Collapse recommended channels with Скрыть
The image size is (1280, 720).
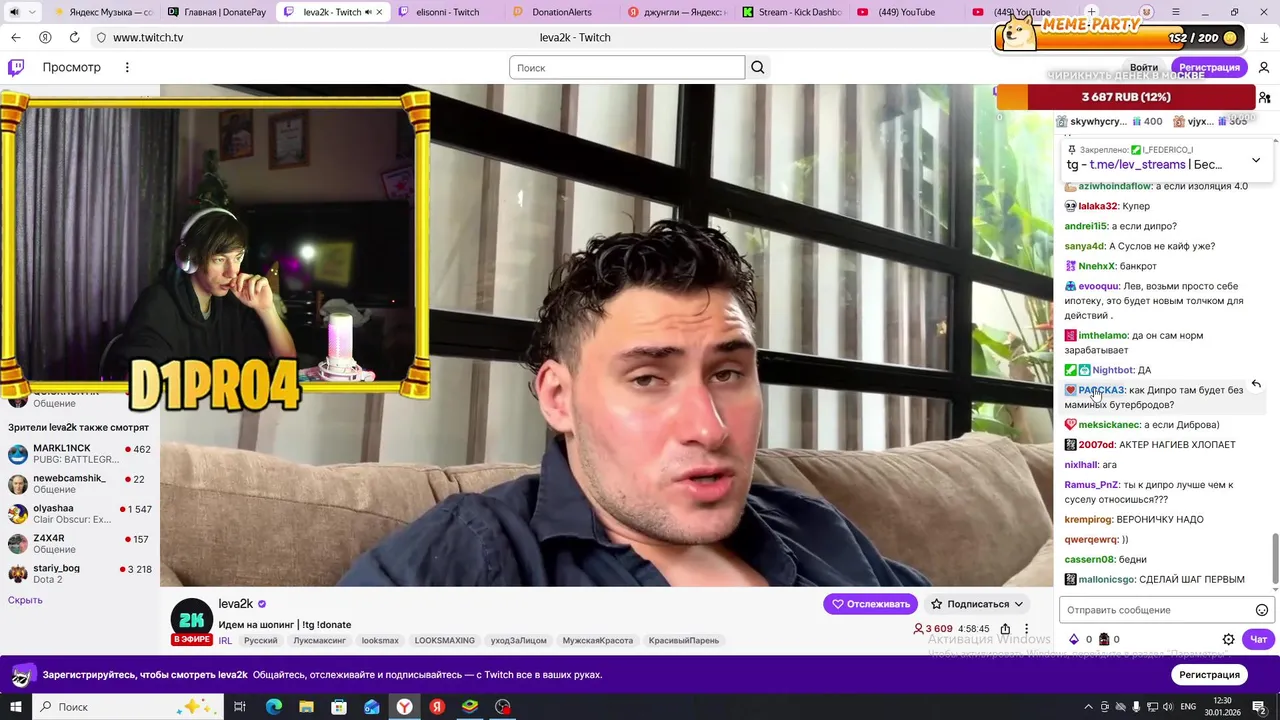click(x=25, y=600)
